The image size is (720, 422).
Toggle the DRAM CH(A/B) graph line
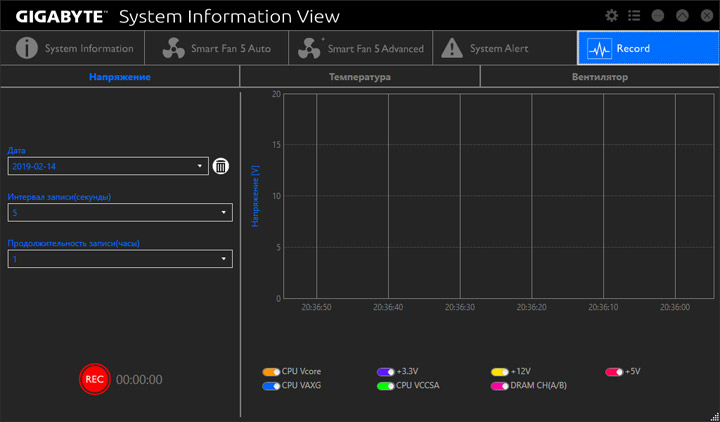[x=500, y=386]
